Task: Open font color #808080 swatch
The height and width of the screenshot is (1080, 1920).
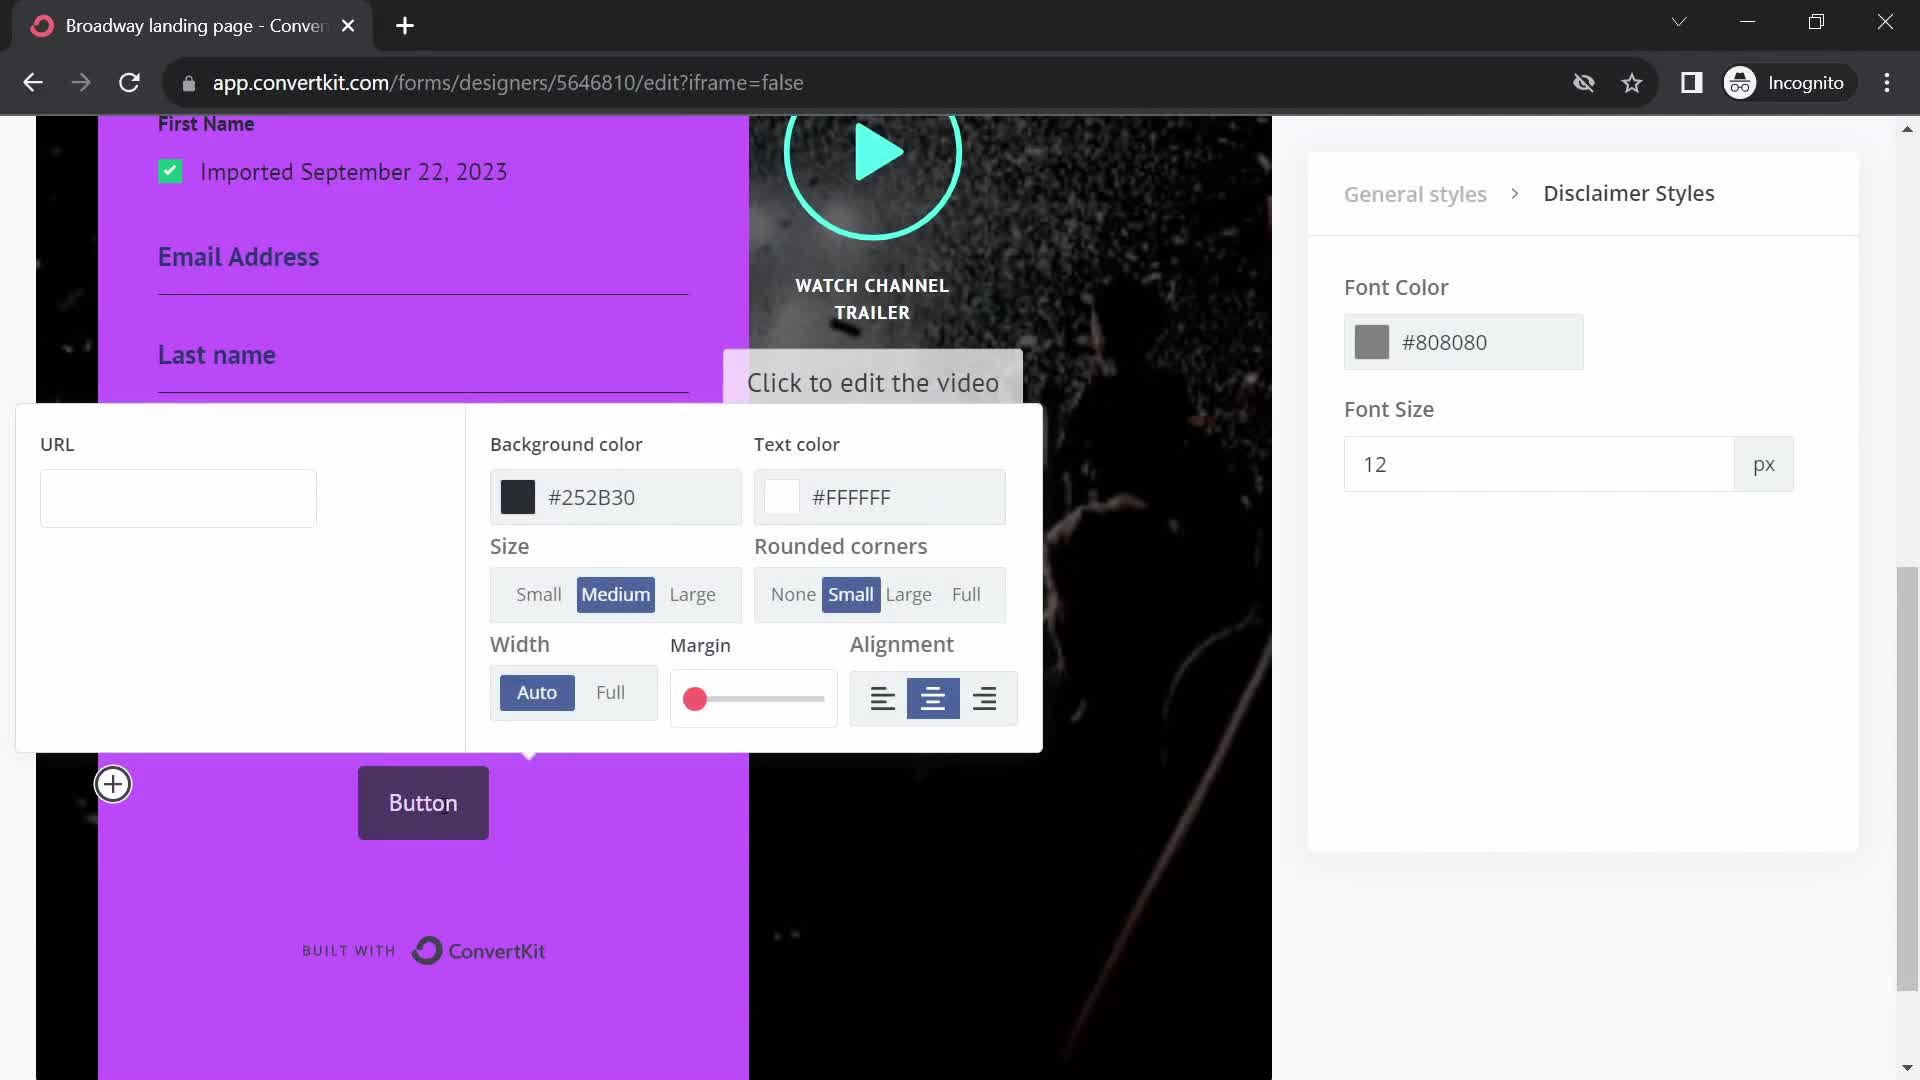Action: [1372, 342]
